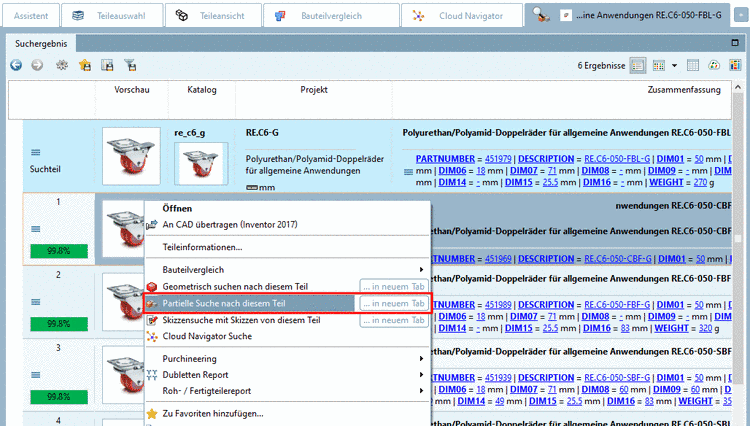Switch to list view mode icon

pos(638,66)
